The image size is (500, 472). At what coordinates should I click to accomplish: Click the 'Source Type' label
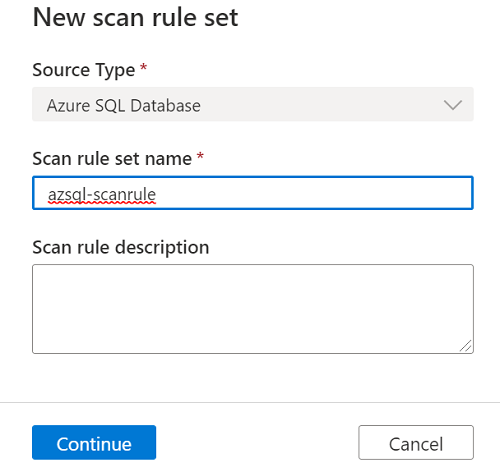coord(84,70)
